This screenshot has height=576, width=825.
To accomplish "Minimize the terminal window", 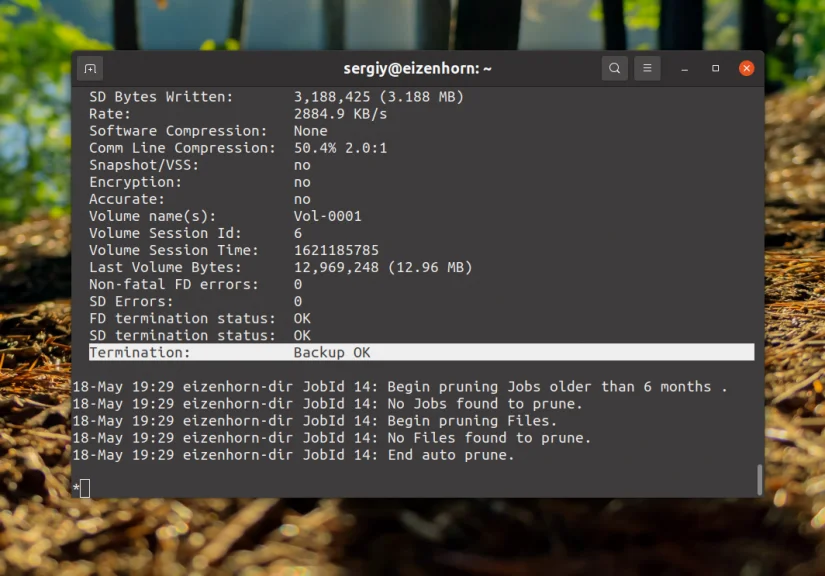I will coord(684,68).
